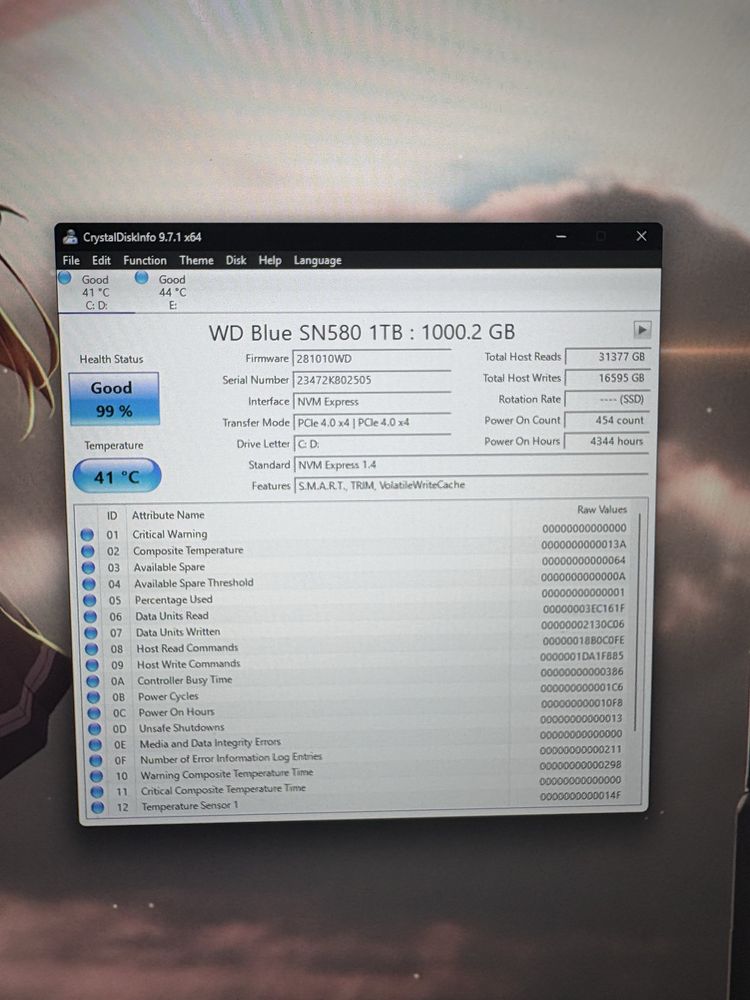
Task: Click the status icon for Available Spare row
Action: [x=89, y=568]
